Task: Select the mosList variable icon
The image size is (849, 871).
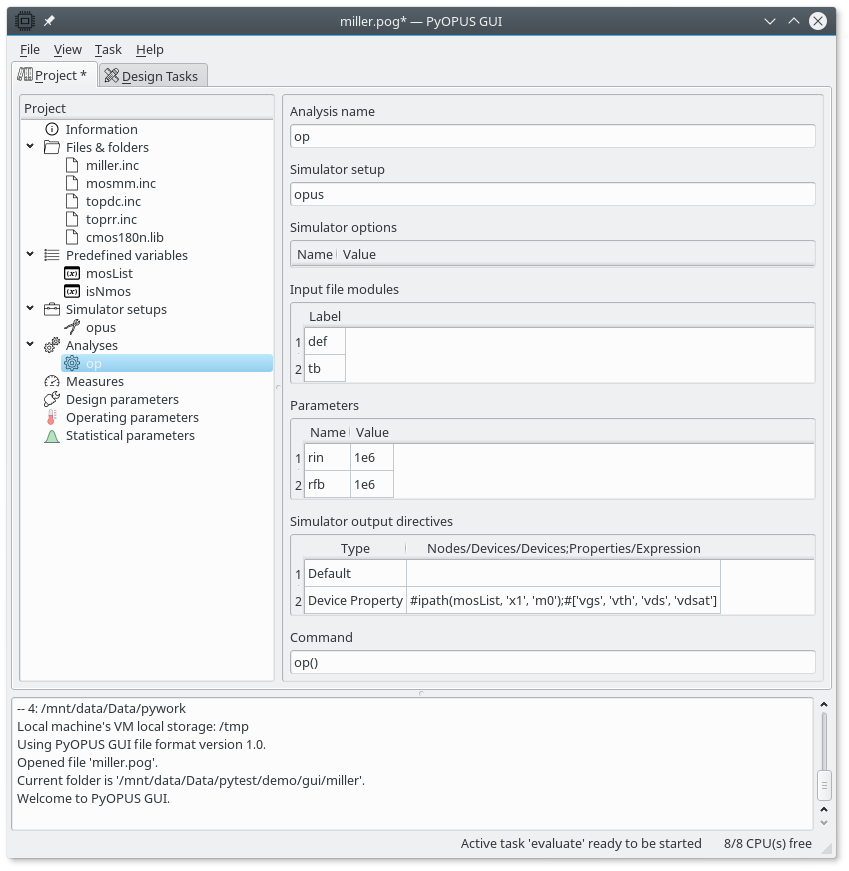Action: [72, 273]
